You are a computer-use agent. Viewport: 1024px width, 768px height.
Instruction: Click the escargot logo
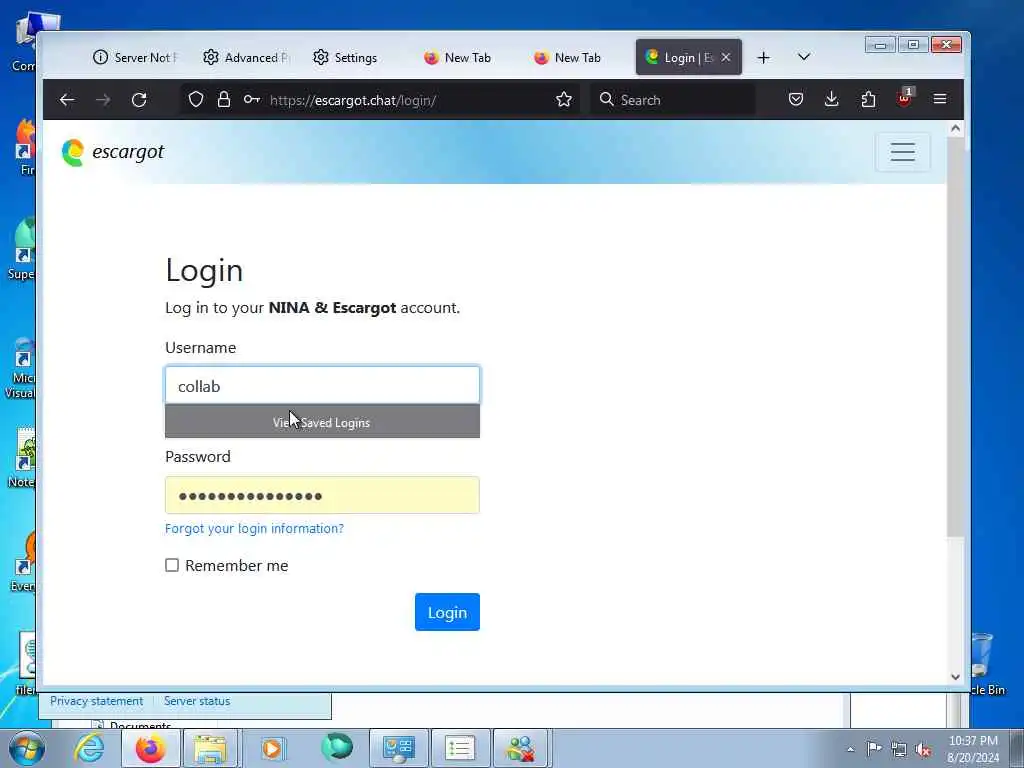point(112,152)
